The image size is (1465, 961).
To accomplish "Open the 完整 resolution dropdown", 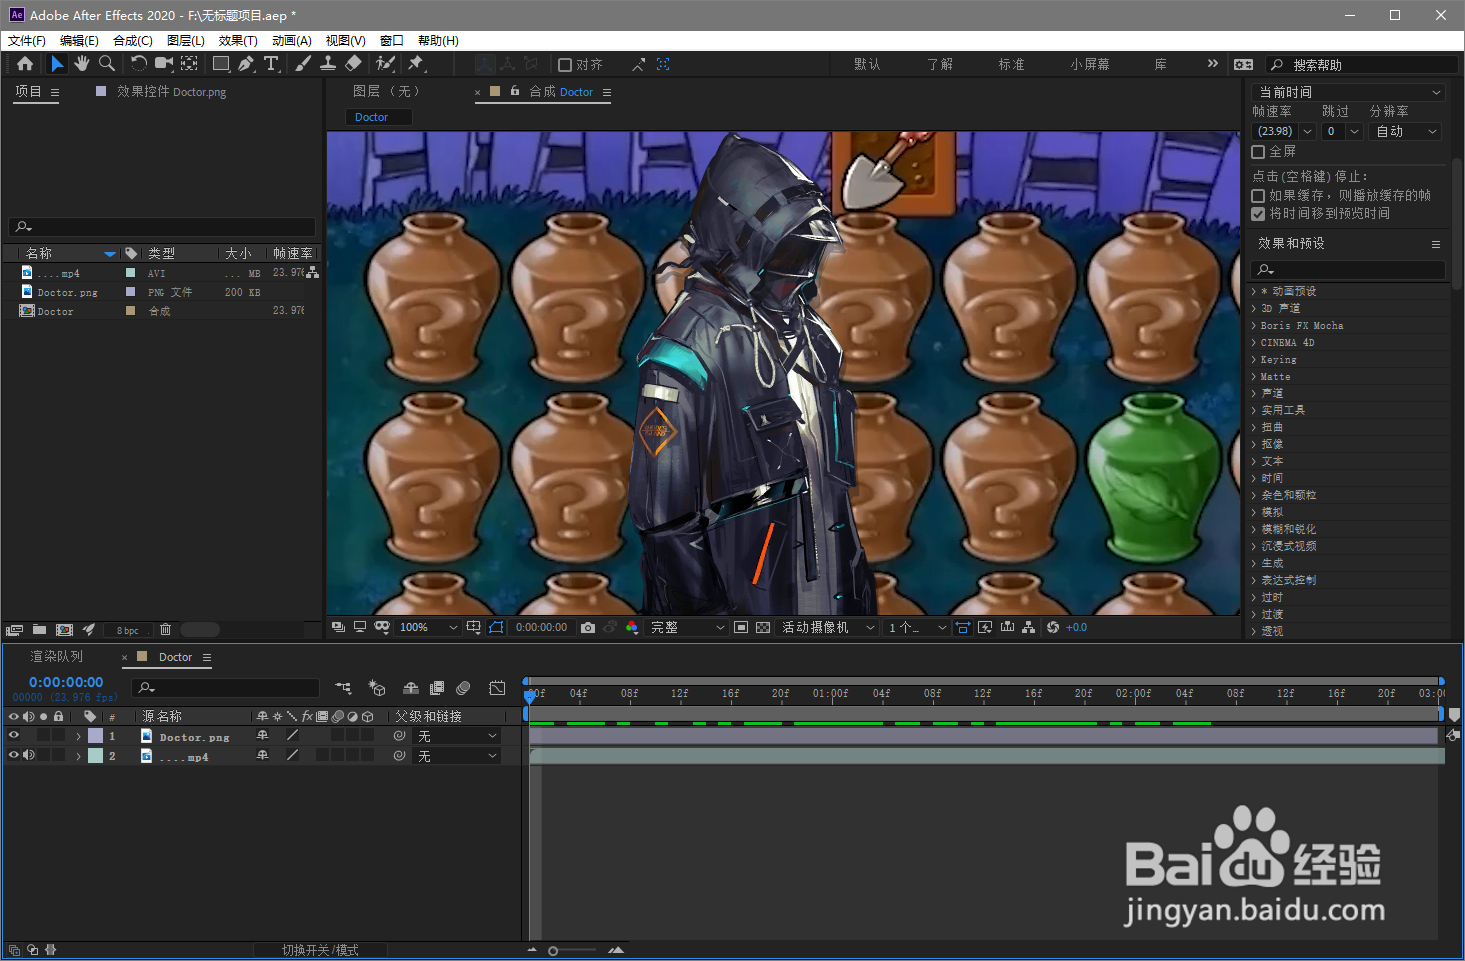I will (687, 627).
